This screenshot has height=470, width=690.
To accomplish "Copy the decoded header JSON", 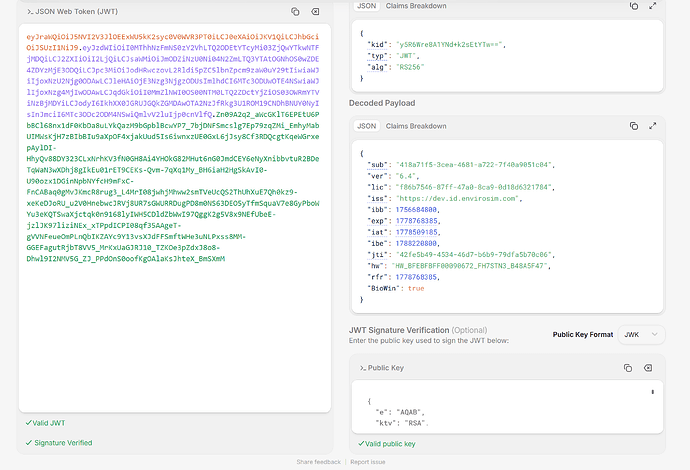I will point(634,6).
